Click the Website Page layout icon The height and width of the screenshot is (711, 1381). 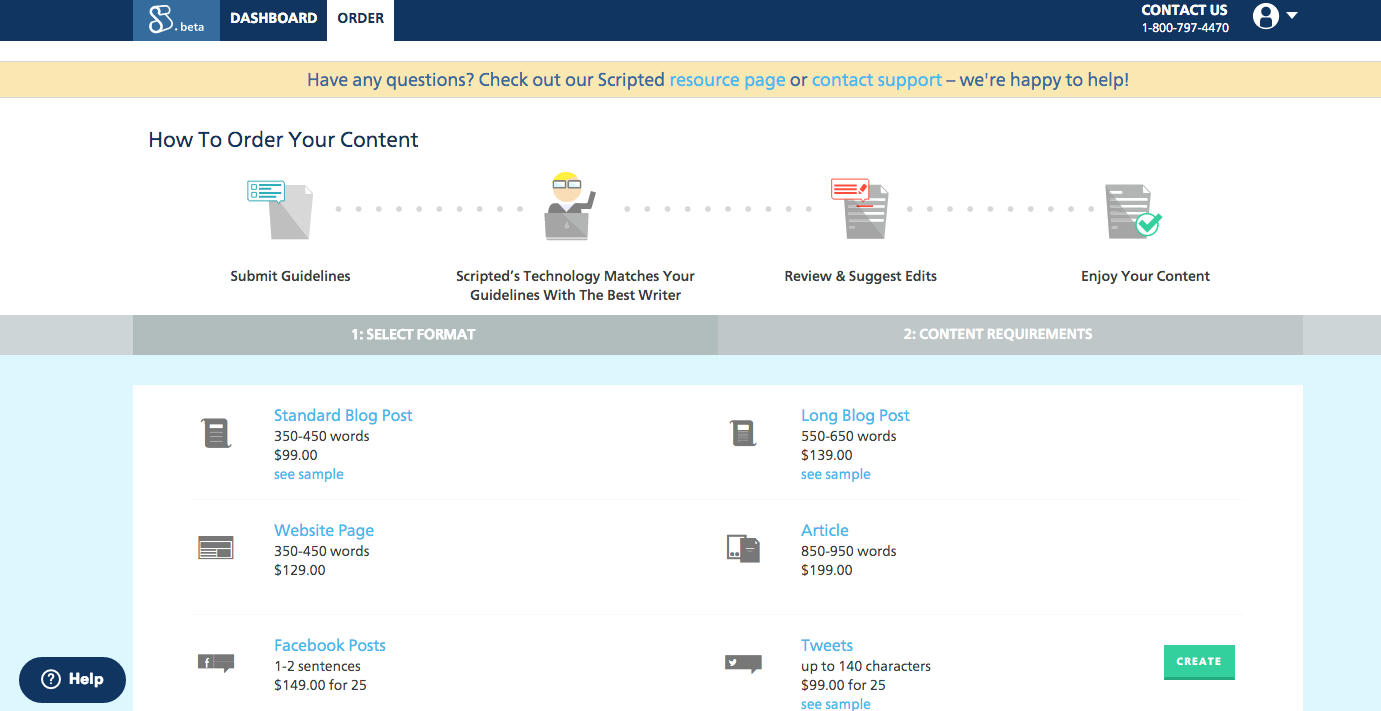tap(216, 547)
